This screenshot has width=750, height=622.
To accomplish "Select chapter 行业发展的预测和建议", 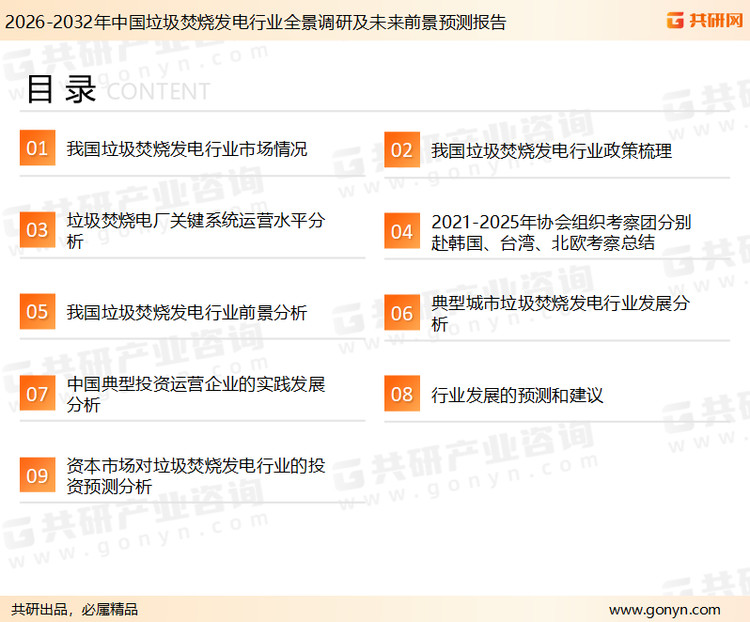I will tap(517, 395).
